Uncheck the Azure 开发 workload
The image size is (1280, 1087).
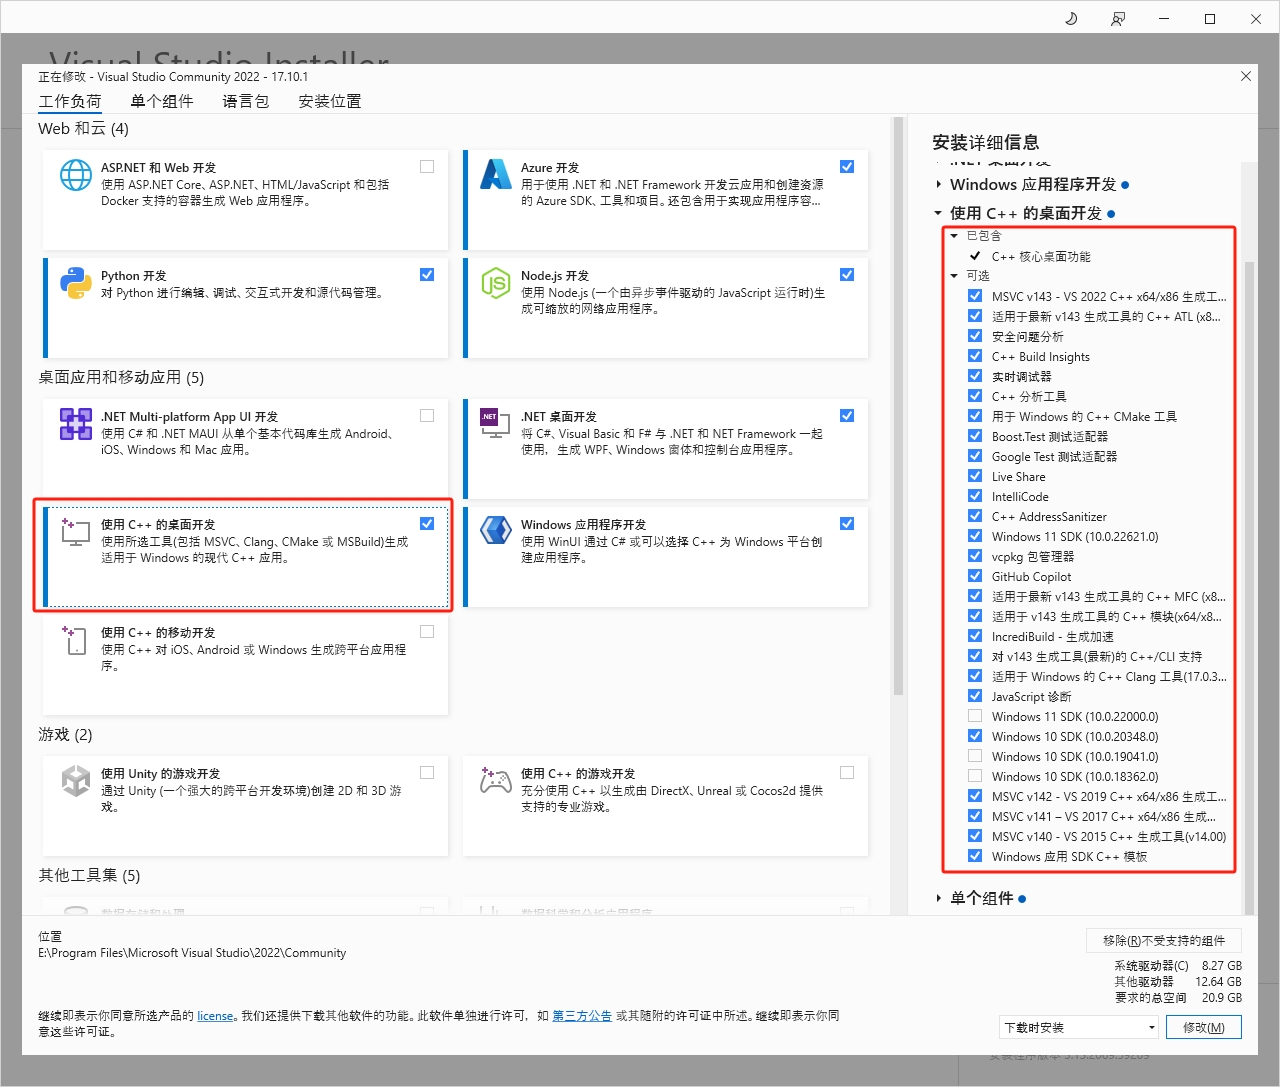click(x=847, y=167)
